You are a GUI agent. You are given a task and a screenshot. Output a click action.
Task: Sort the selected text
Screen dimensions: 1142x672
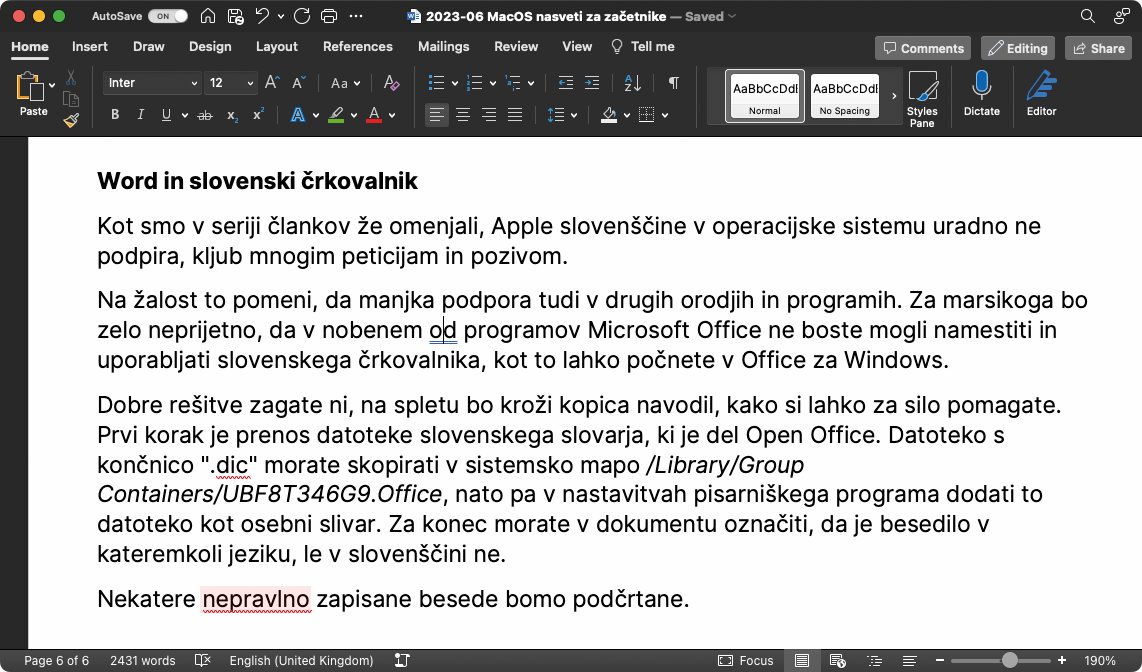point(633,83)
